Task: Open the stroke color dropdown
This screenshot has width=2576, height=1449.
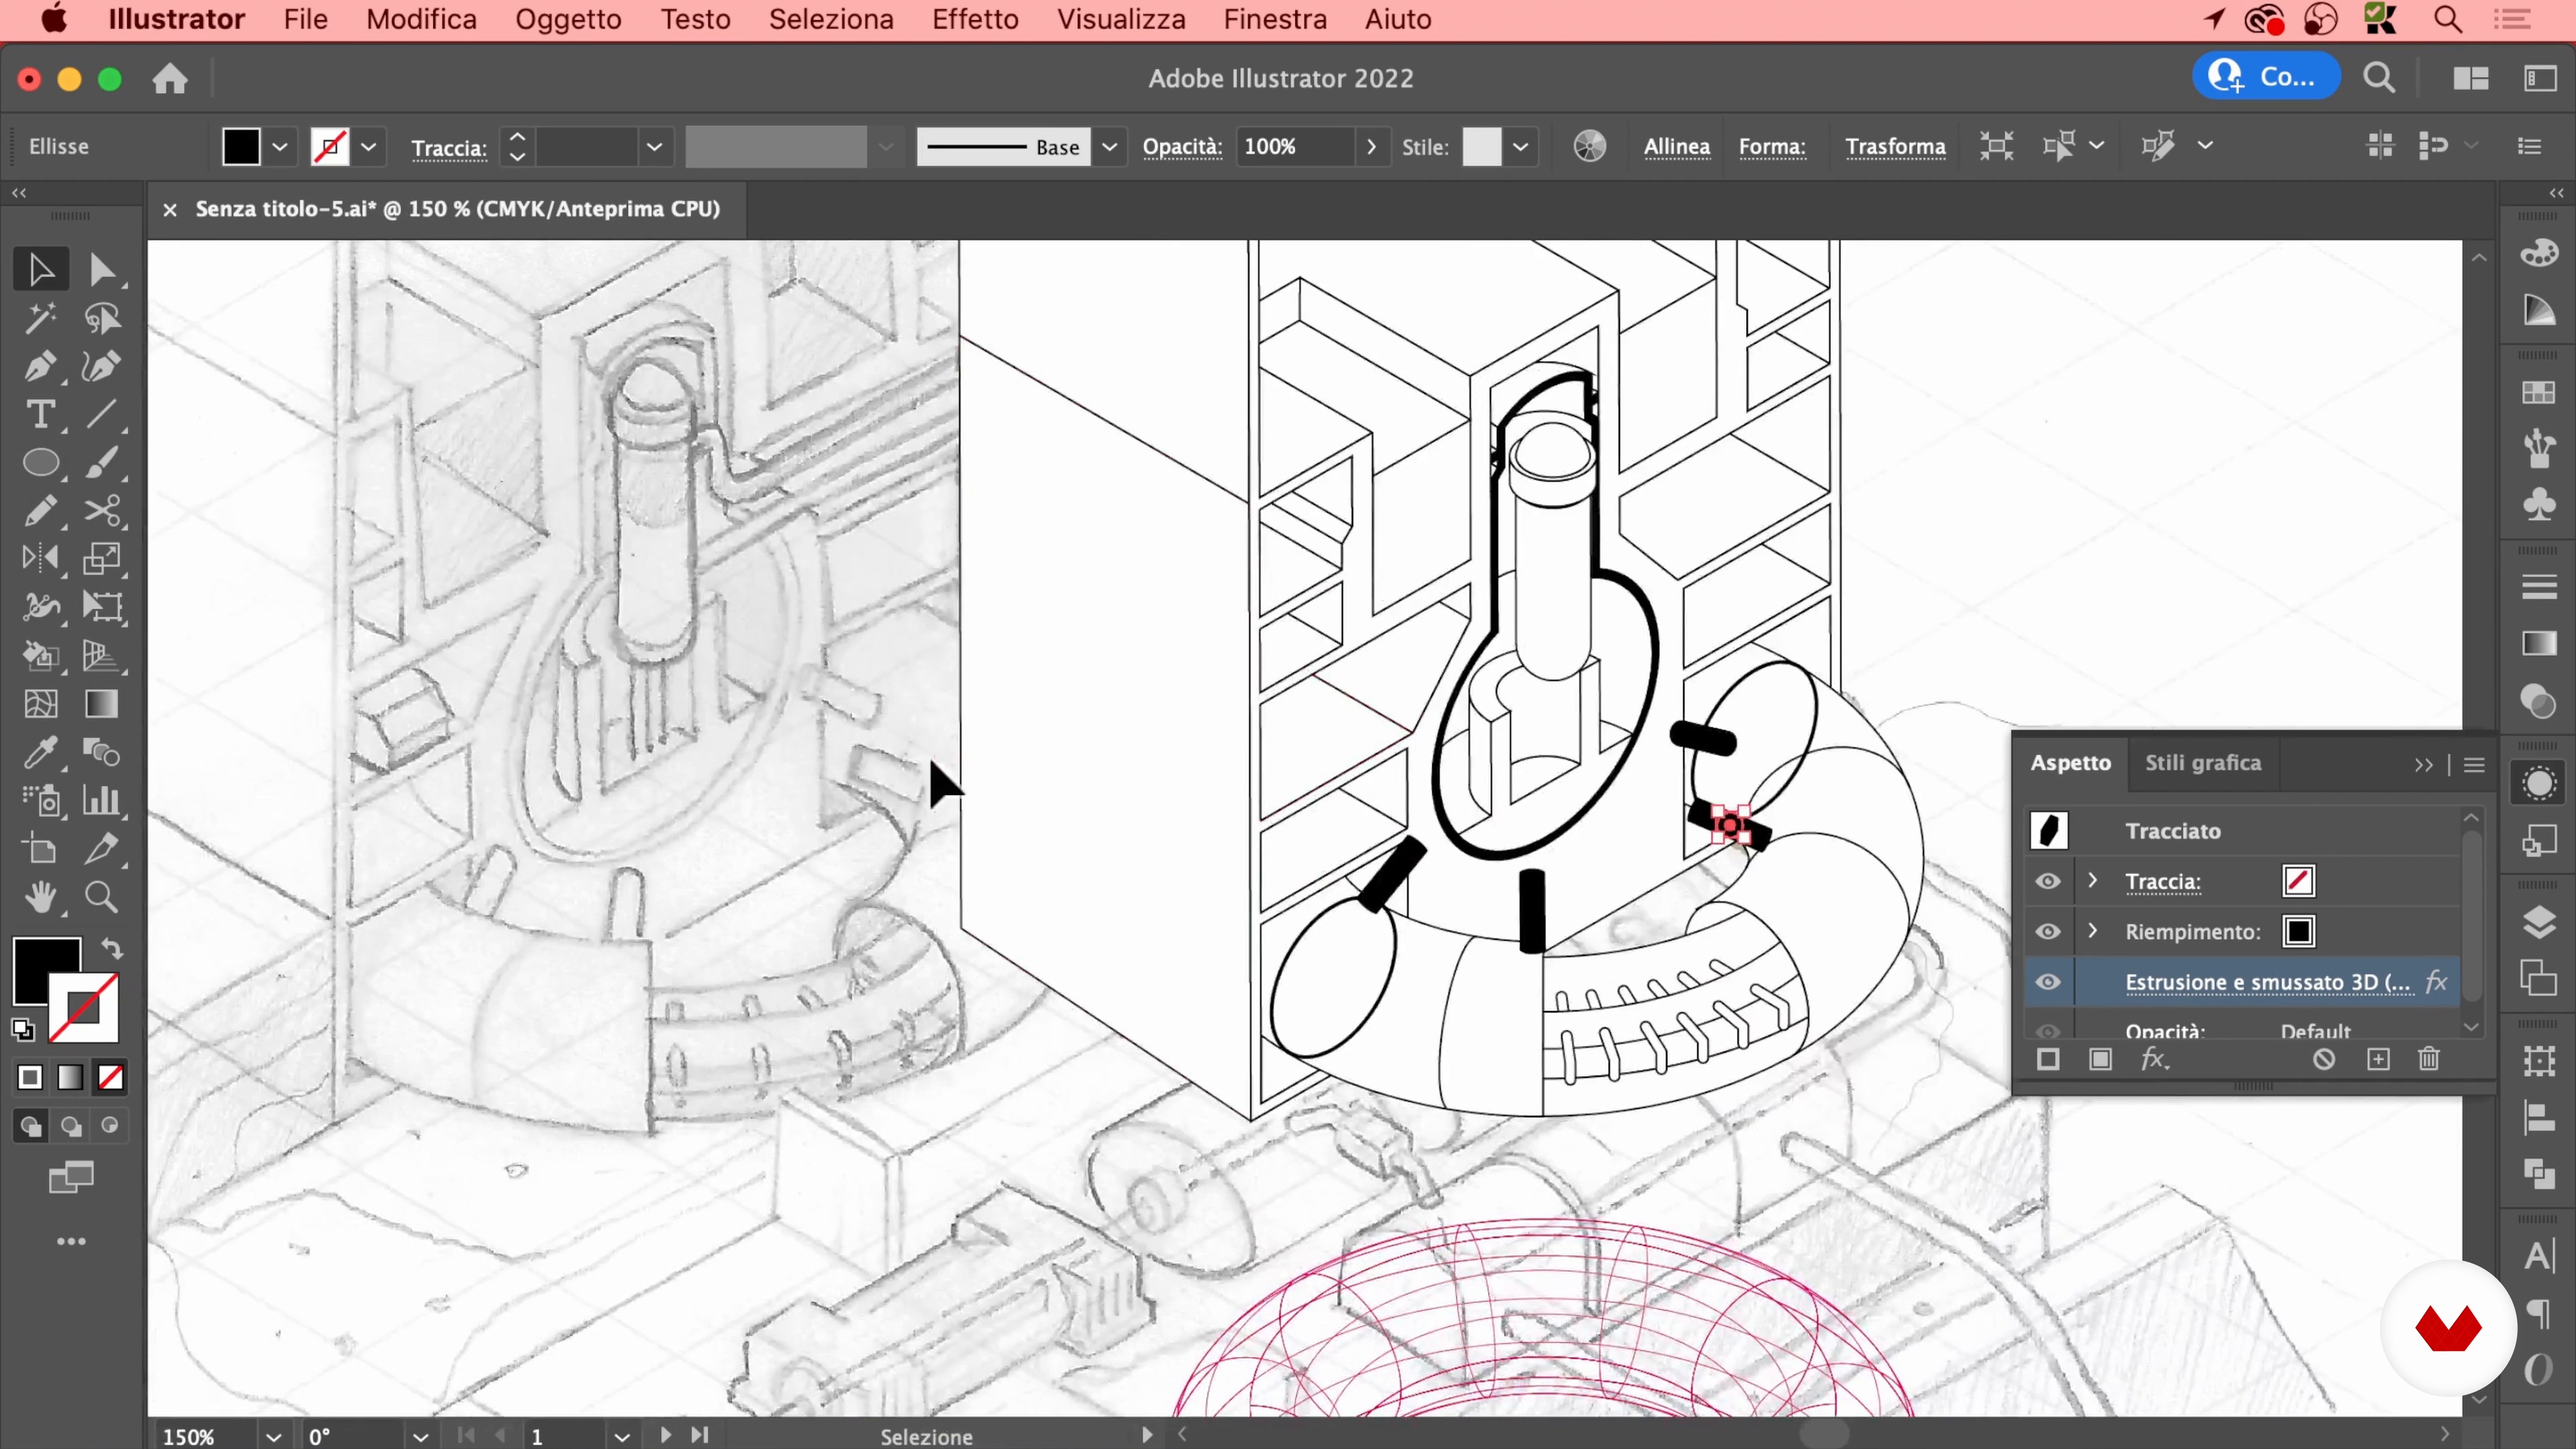Action: pos(369,147)
